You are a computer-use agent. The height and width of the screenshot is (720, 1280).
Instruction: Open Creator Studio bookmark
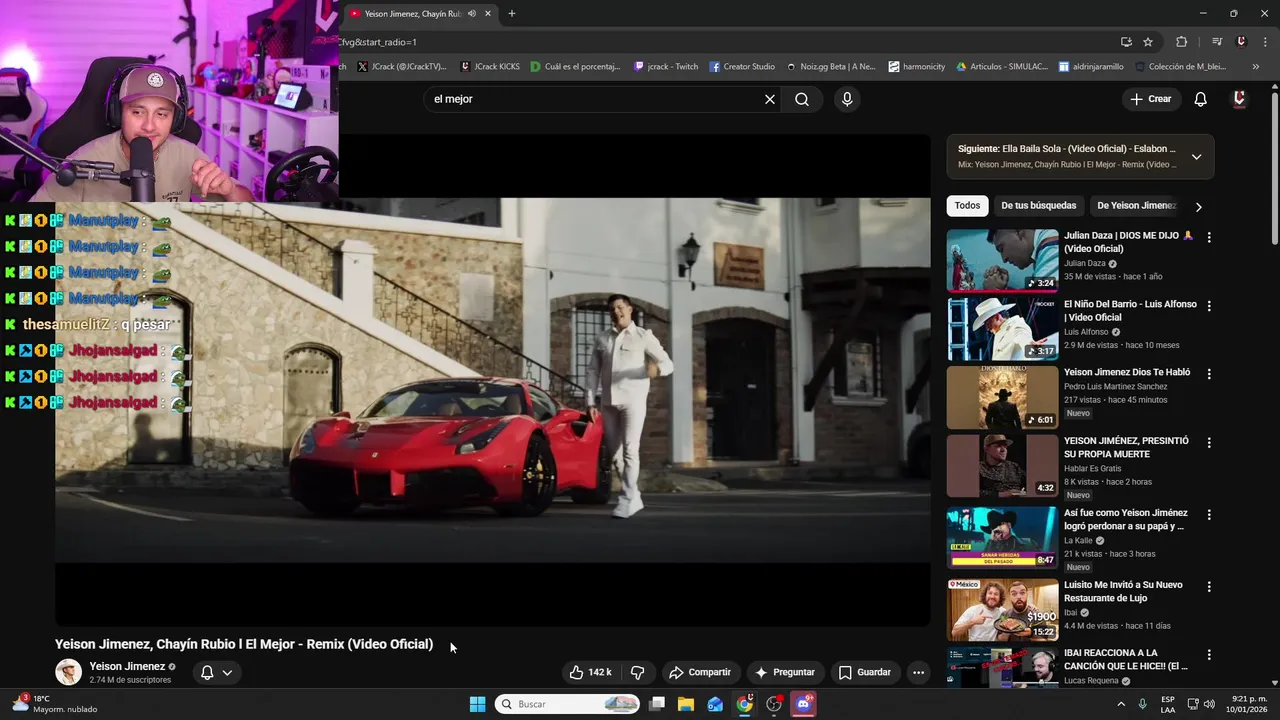742,67
